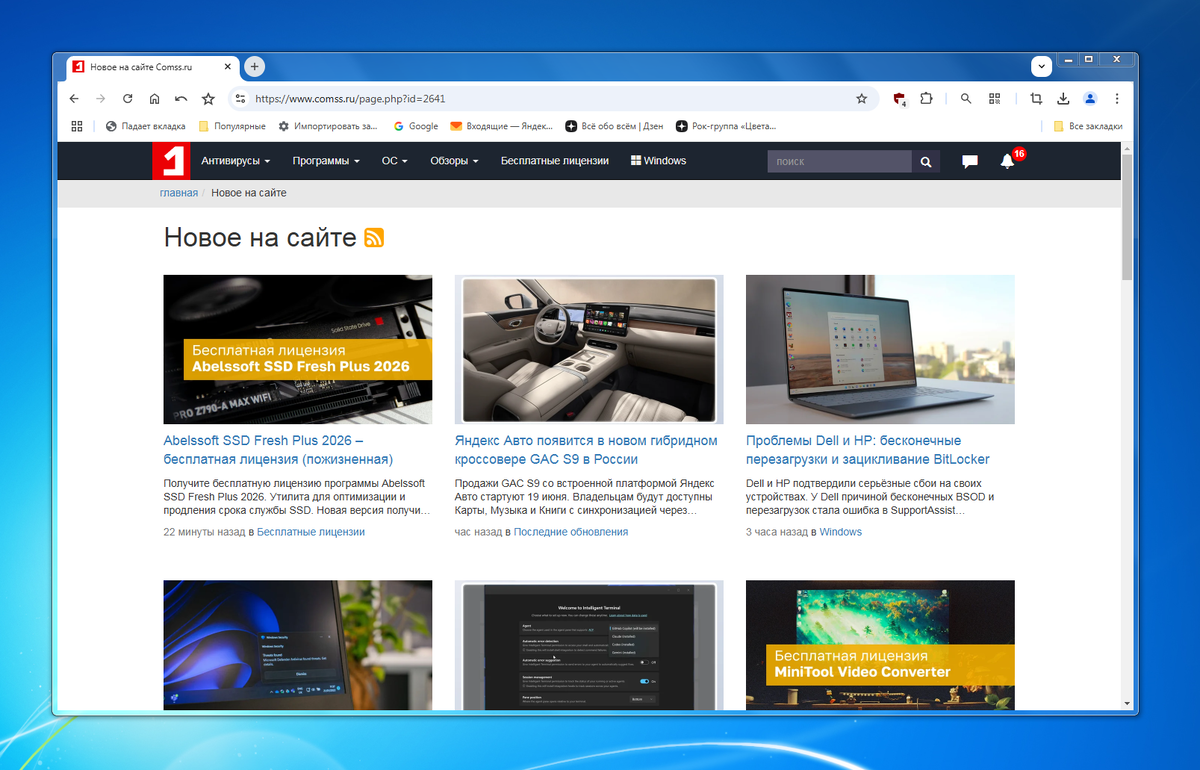This screenshot has height=770, width=1200.
Task: Click the page vertical scrollbar thumb
Action: tap(1127, 218)
